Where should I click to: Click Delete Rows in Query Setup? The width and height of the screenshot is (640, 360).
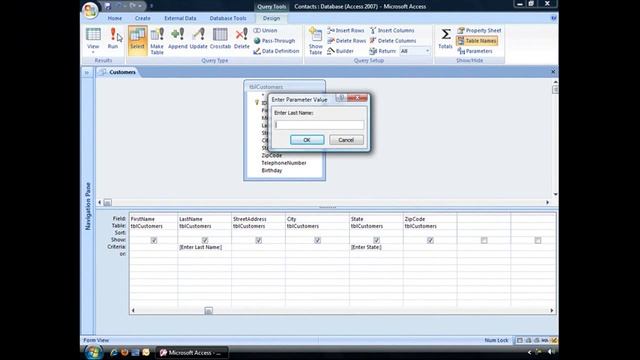click(x=347, y=41)
